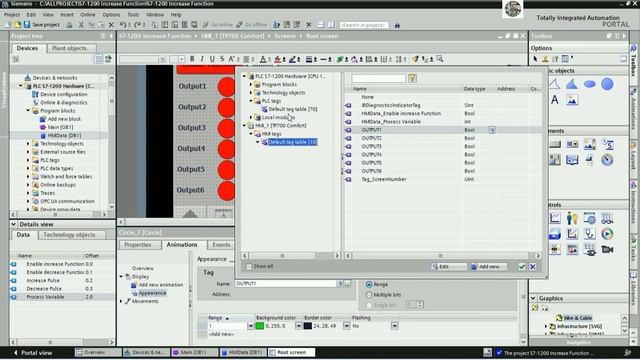Switch to Plant objects tab
Image resolution: width=640 pixels, height=360 pixels.
[x=69, y=48]
